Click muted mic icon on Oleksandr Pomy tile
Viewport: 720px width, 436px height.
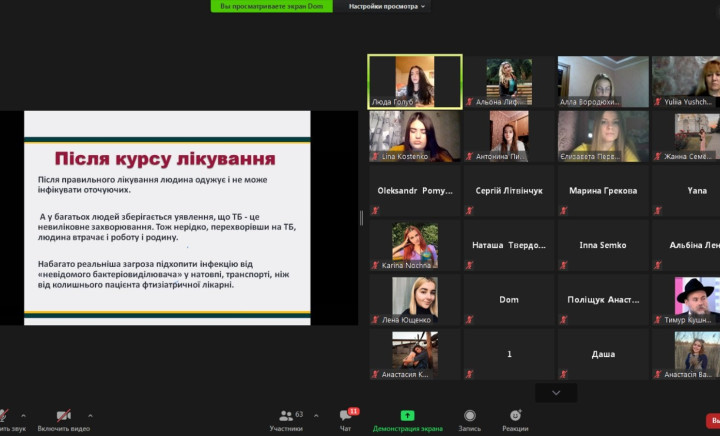pyautogui.click(x=375, y=211)
